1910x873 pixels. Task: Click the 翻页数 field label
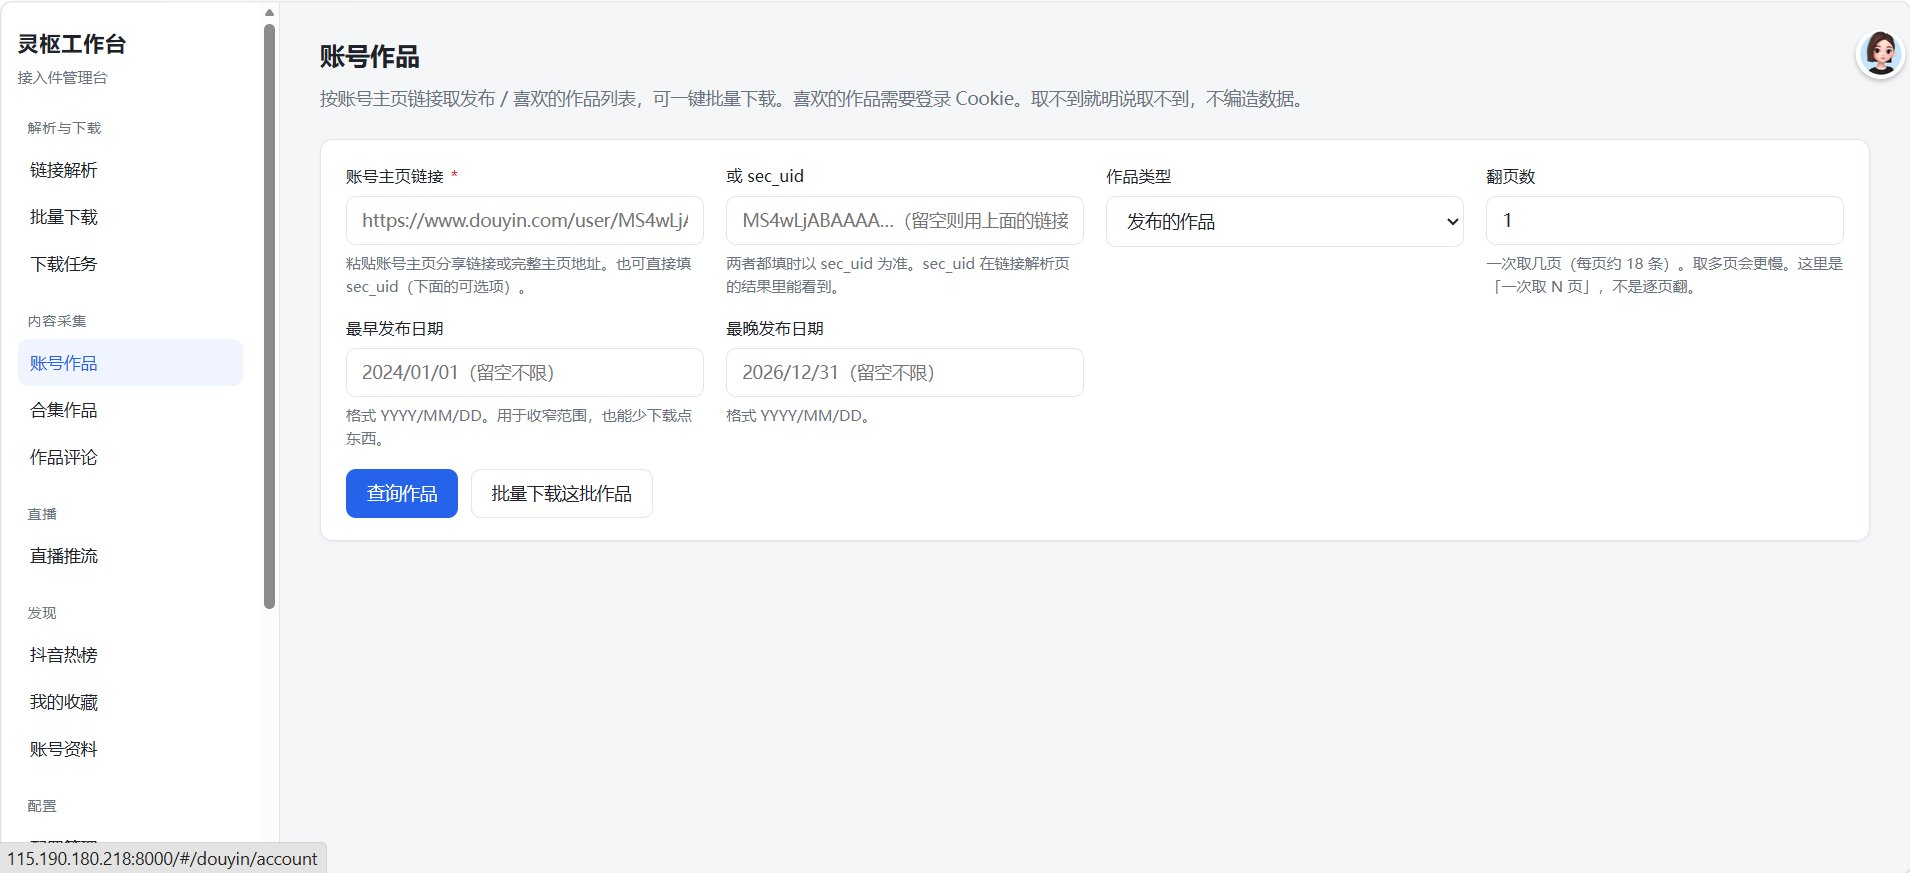pyautogui.click(x=1510, y=176)
